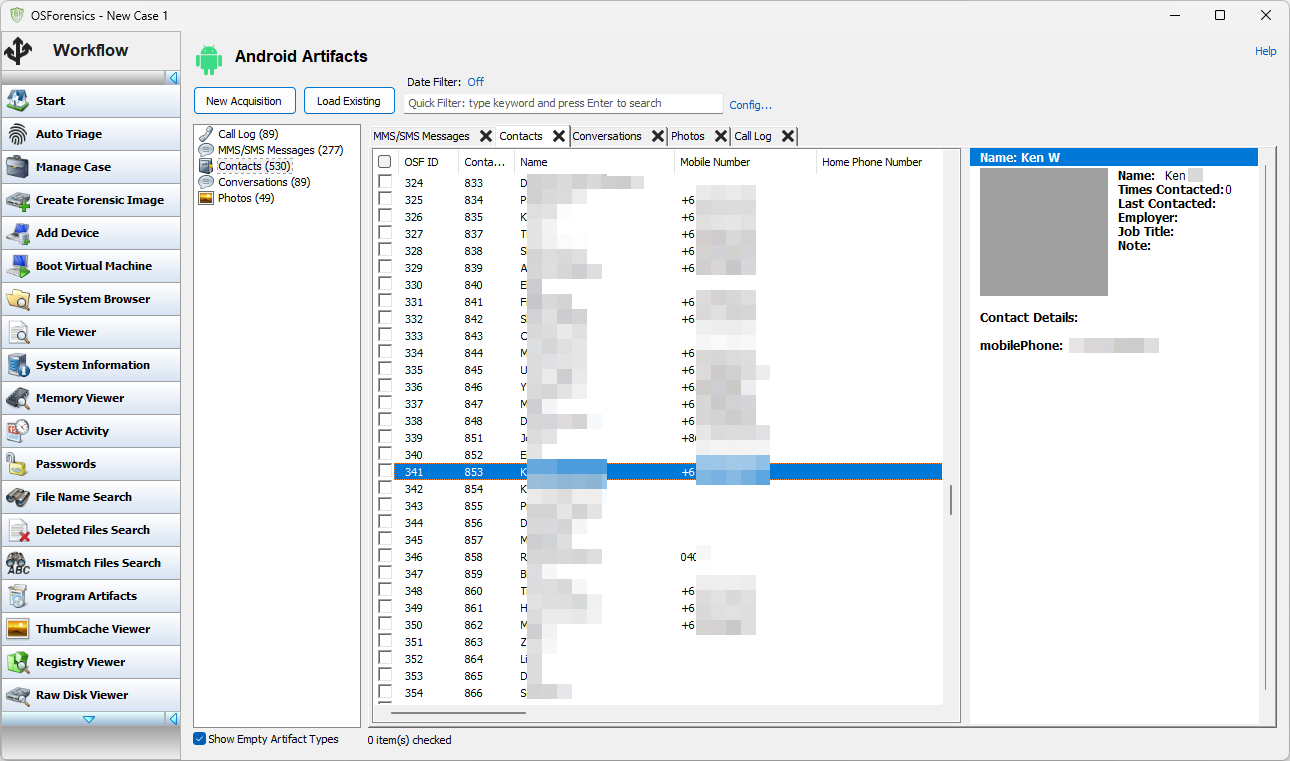Select Photos (49) artifact type
The image size is (1290, 761).
click(245, 198)
